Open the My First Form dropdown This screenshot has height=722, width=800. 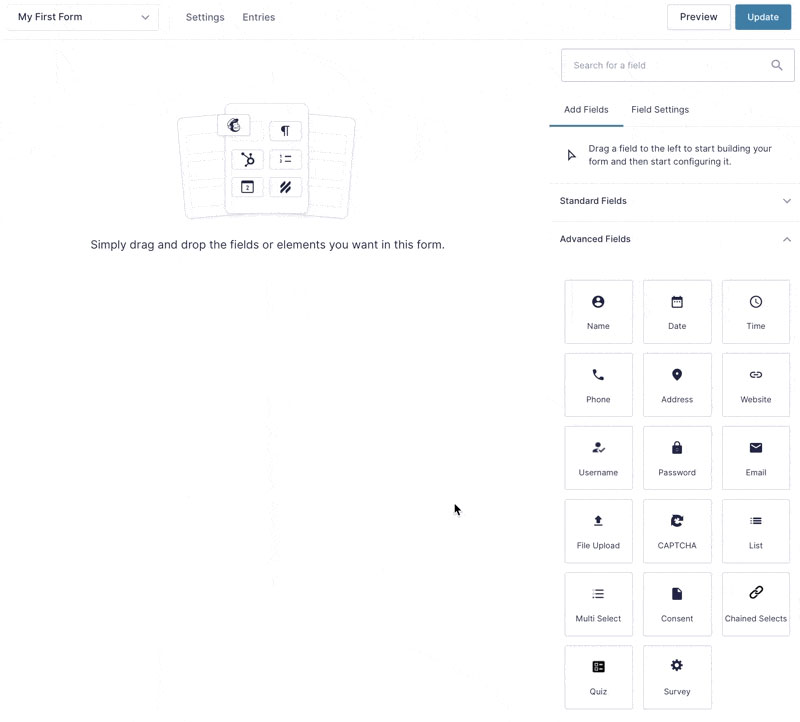pyautogui.click(x=83, y=17)
